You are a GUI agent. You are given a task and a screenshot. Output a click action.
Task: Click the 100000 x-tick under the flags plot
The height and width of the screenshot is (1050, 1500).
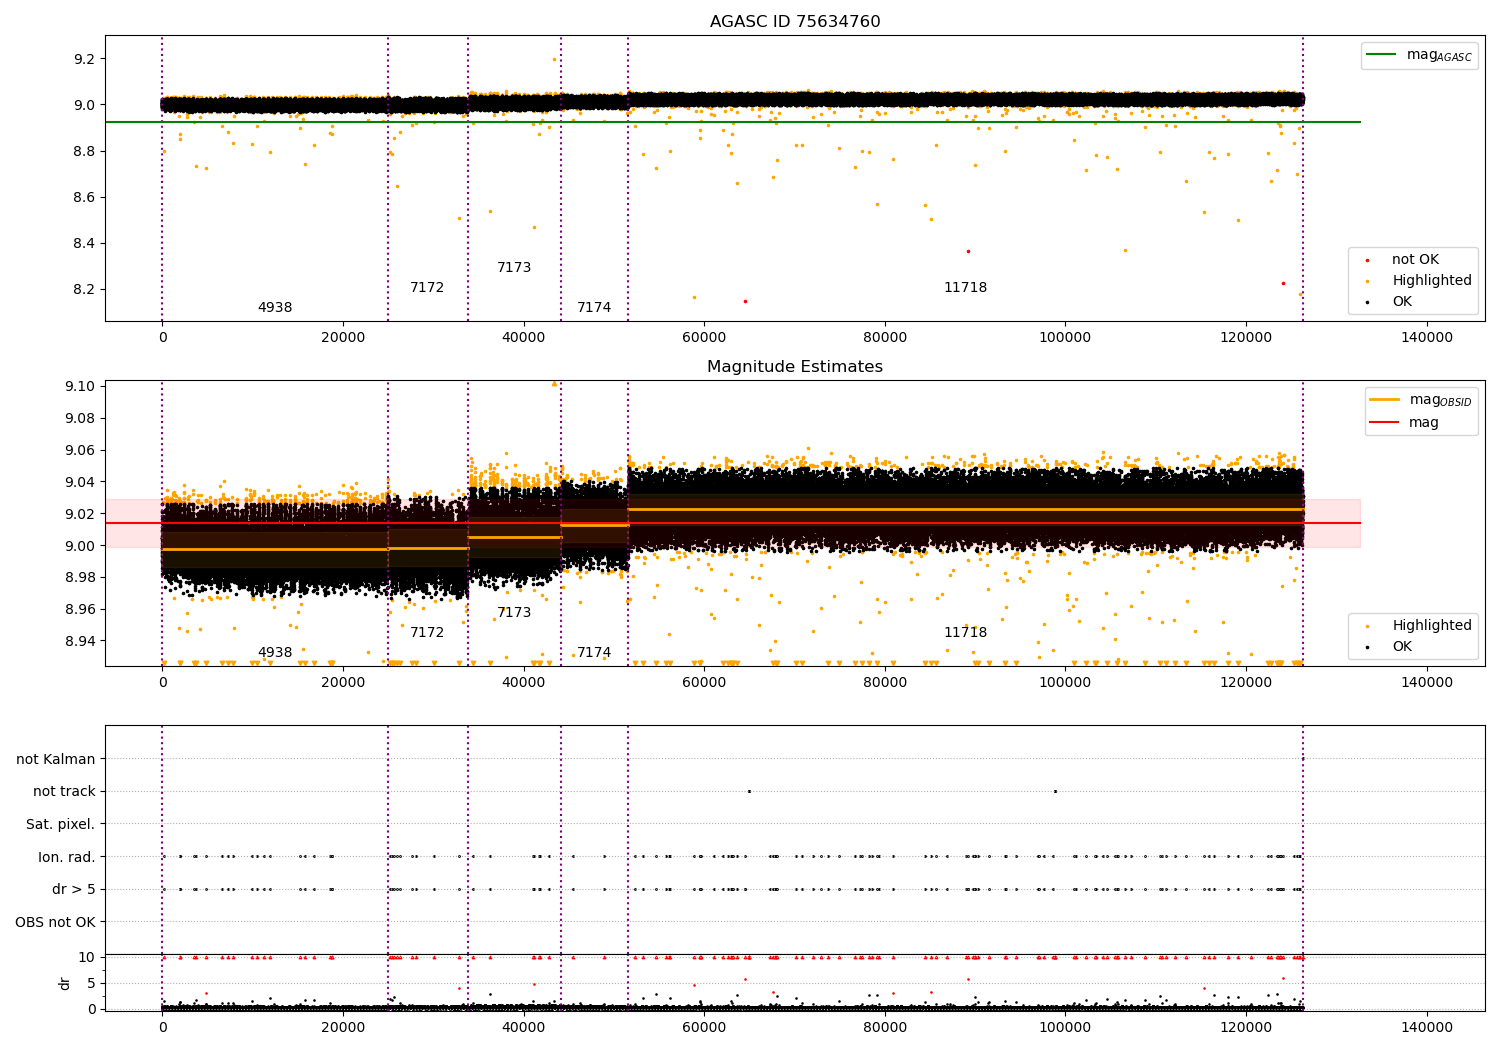coord(1065,1028)
